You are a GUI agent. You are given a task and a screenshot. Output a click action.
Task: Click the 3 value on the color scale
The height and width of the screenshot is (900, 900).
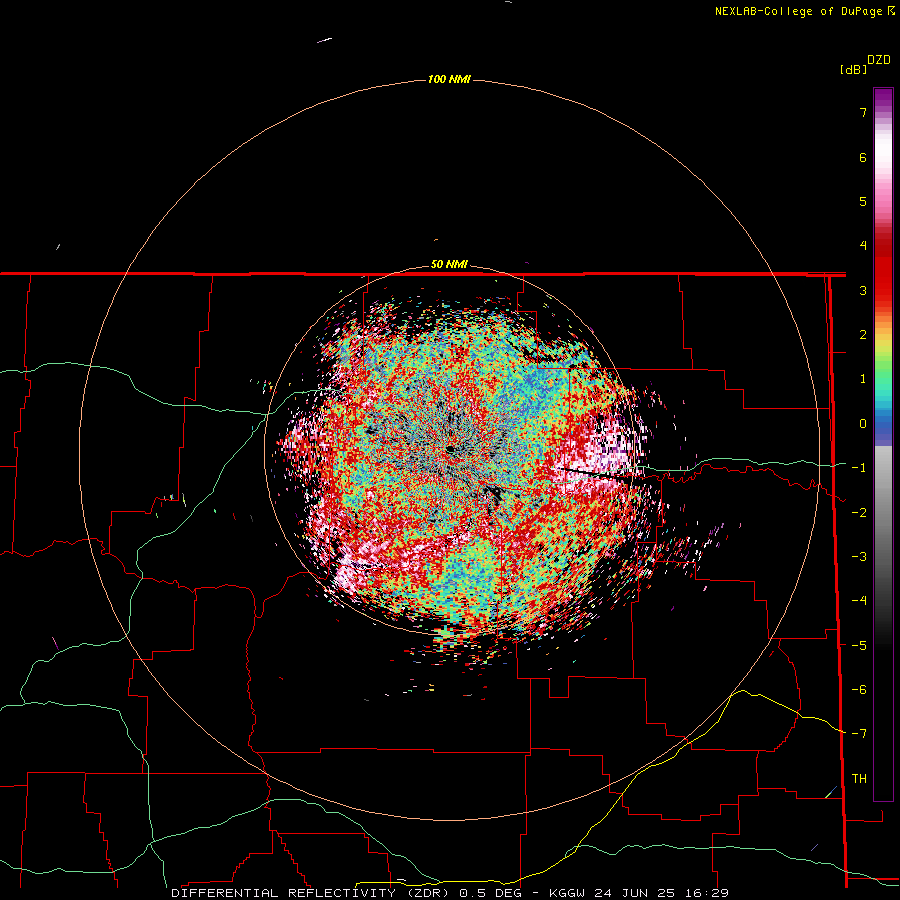click(863, 290)
